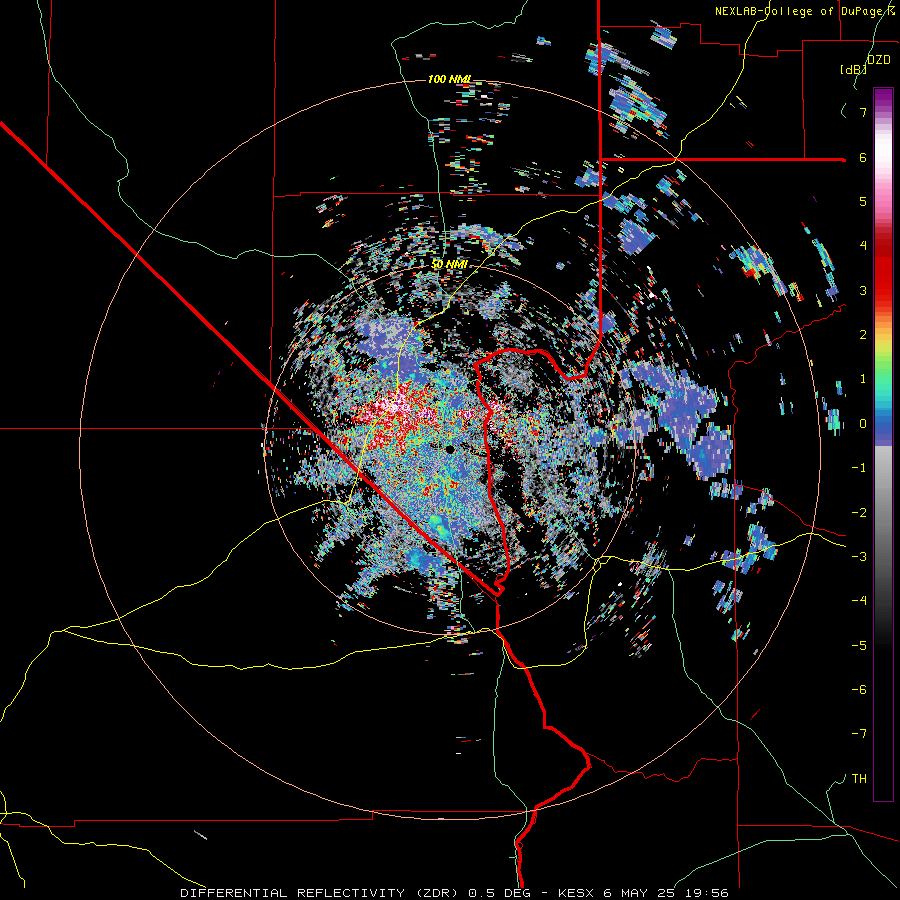900x900 pixels.
Task: Select the 1 tick on color scale
Action: click(863, 379)
